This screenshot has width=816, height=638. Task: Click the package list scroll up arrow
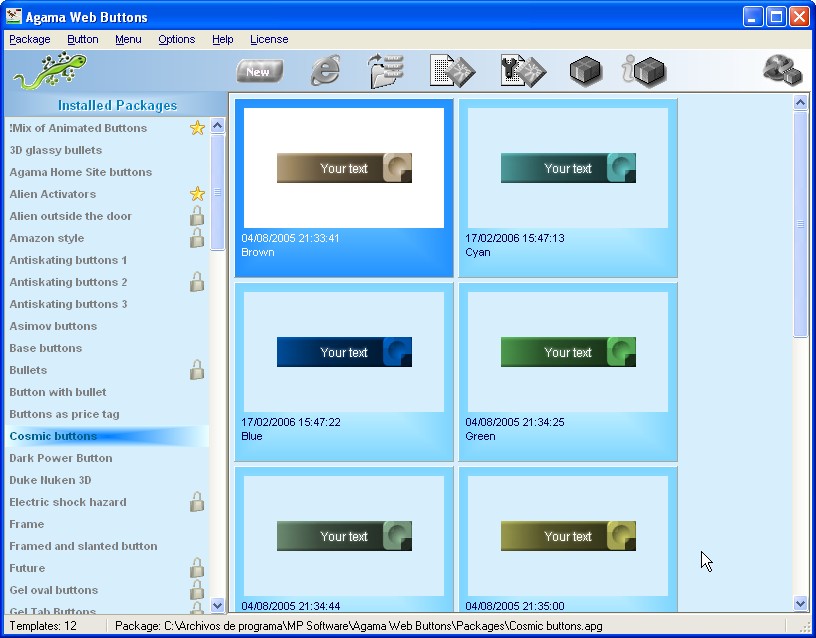coord(218,125)
